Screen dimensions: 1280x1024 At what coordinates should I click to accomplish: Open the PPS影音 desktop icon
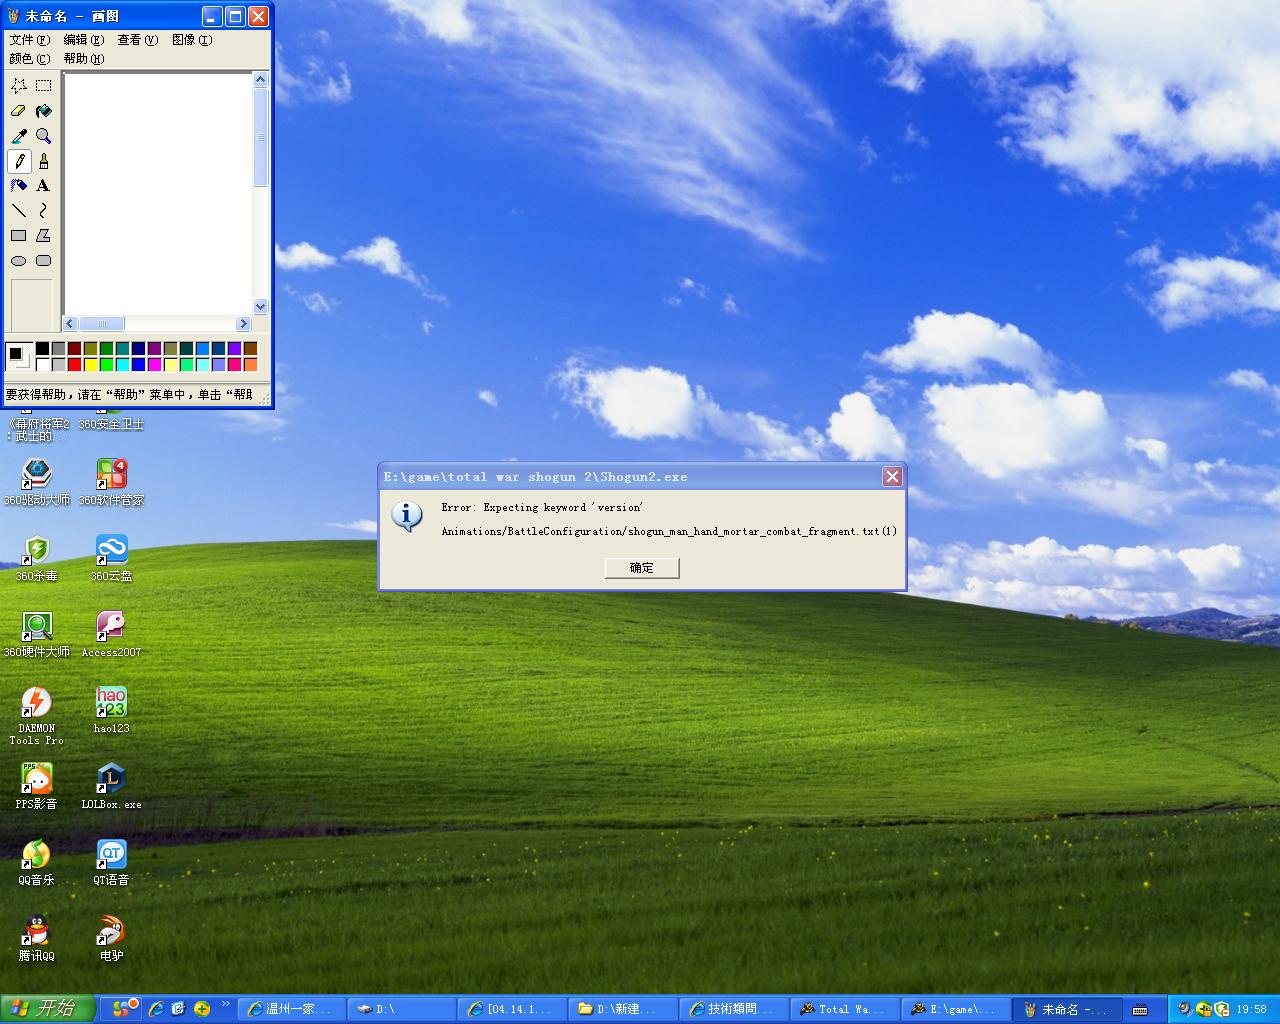tap(37, 786)
